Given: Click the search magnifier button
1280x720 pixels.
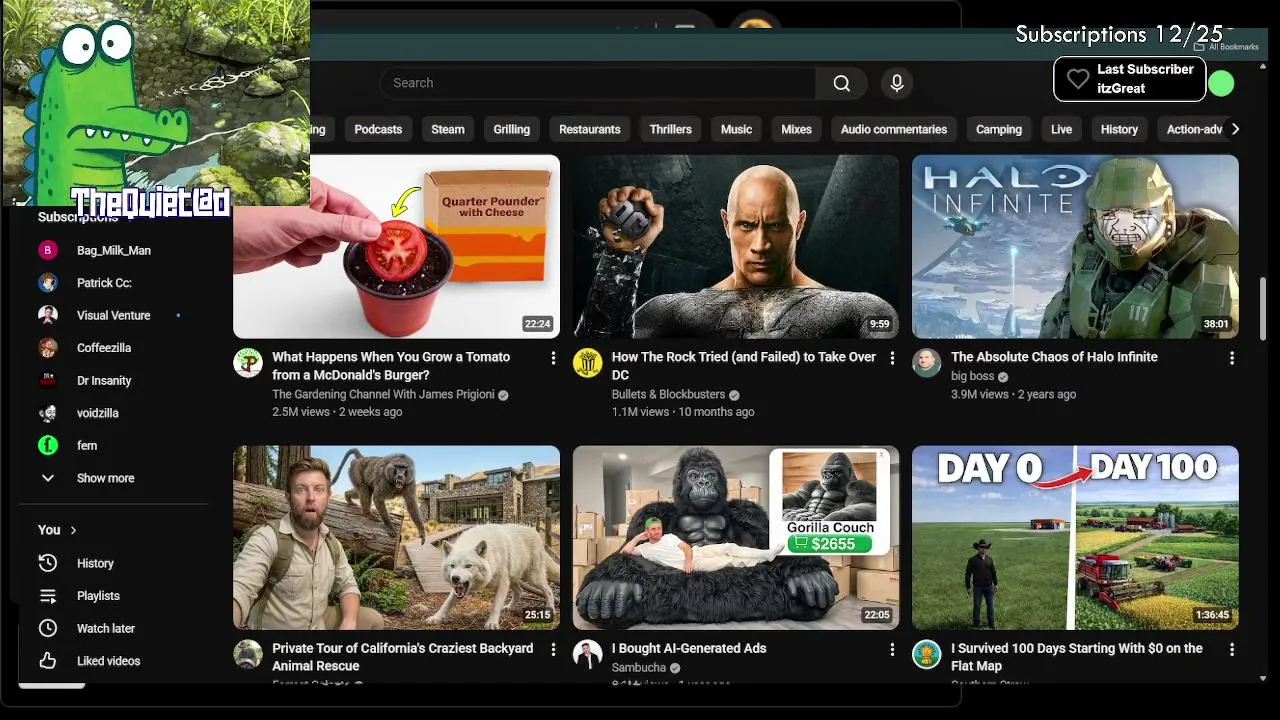Looking at the screenshot, I should coord(842,83).
